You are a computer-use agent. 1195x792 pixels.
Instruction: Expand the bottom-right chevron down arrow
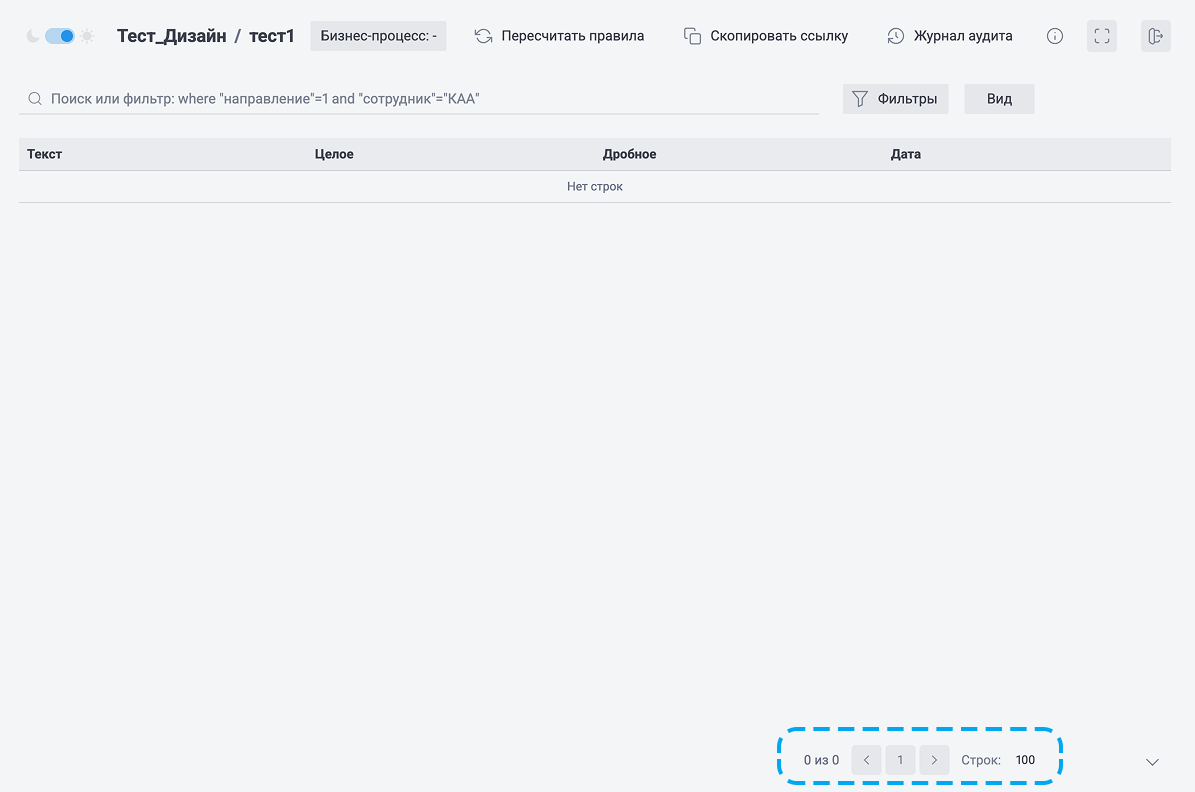(1152, 762)
